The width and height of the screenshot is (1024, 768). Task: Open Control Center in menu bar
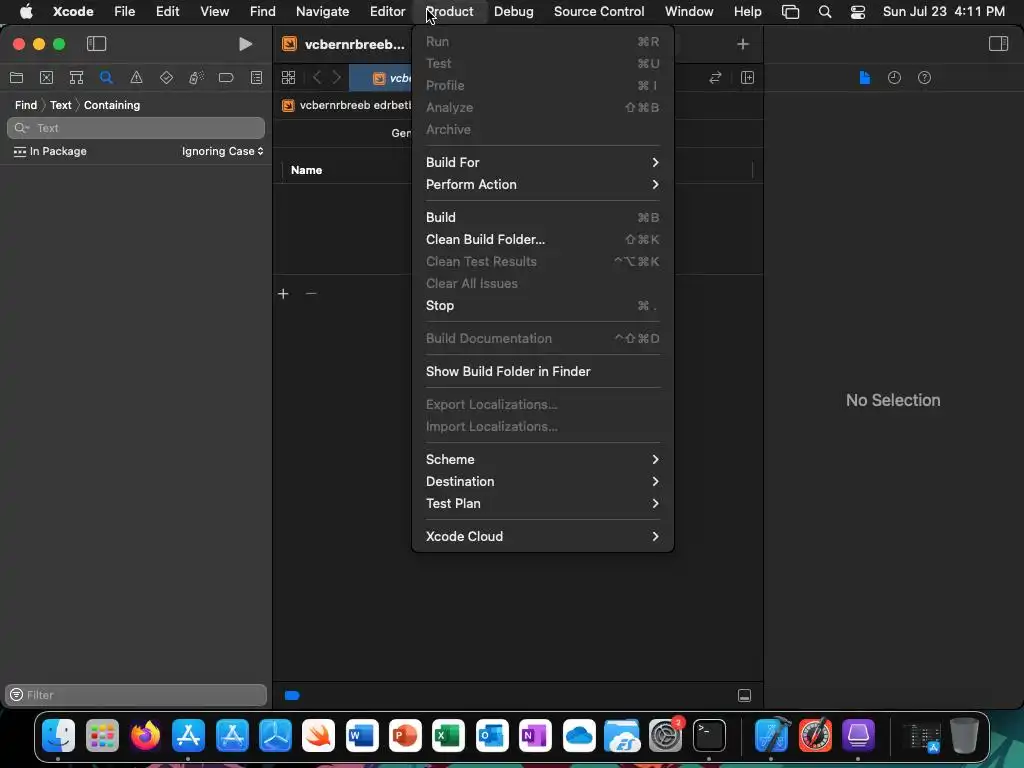857,12
